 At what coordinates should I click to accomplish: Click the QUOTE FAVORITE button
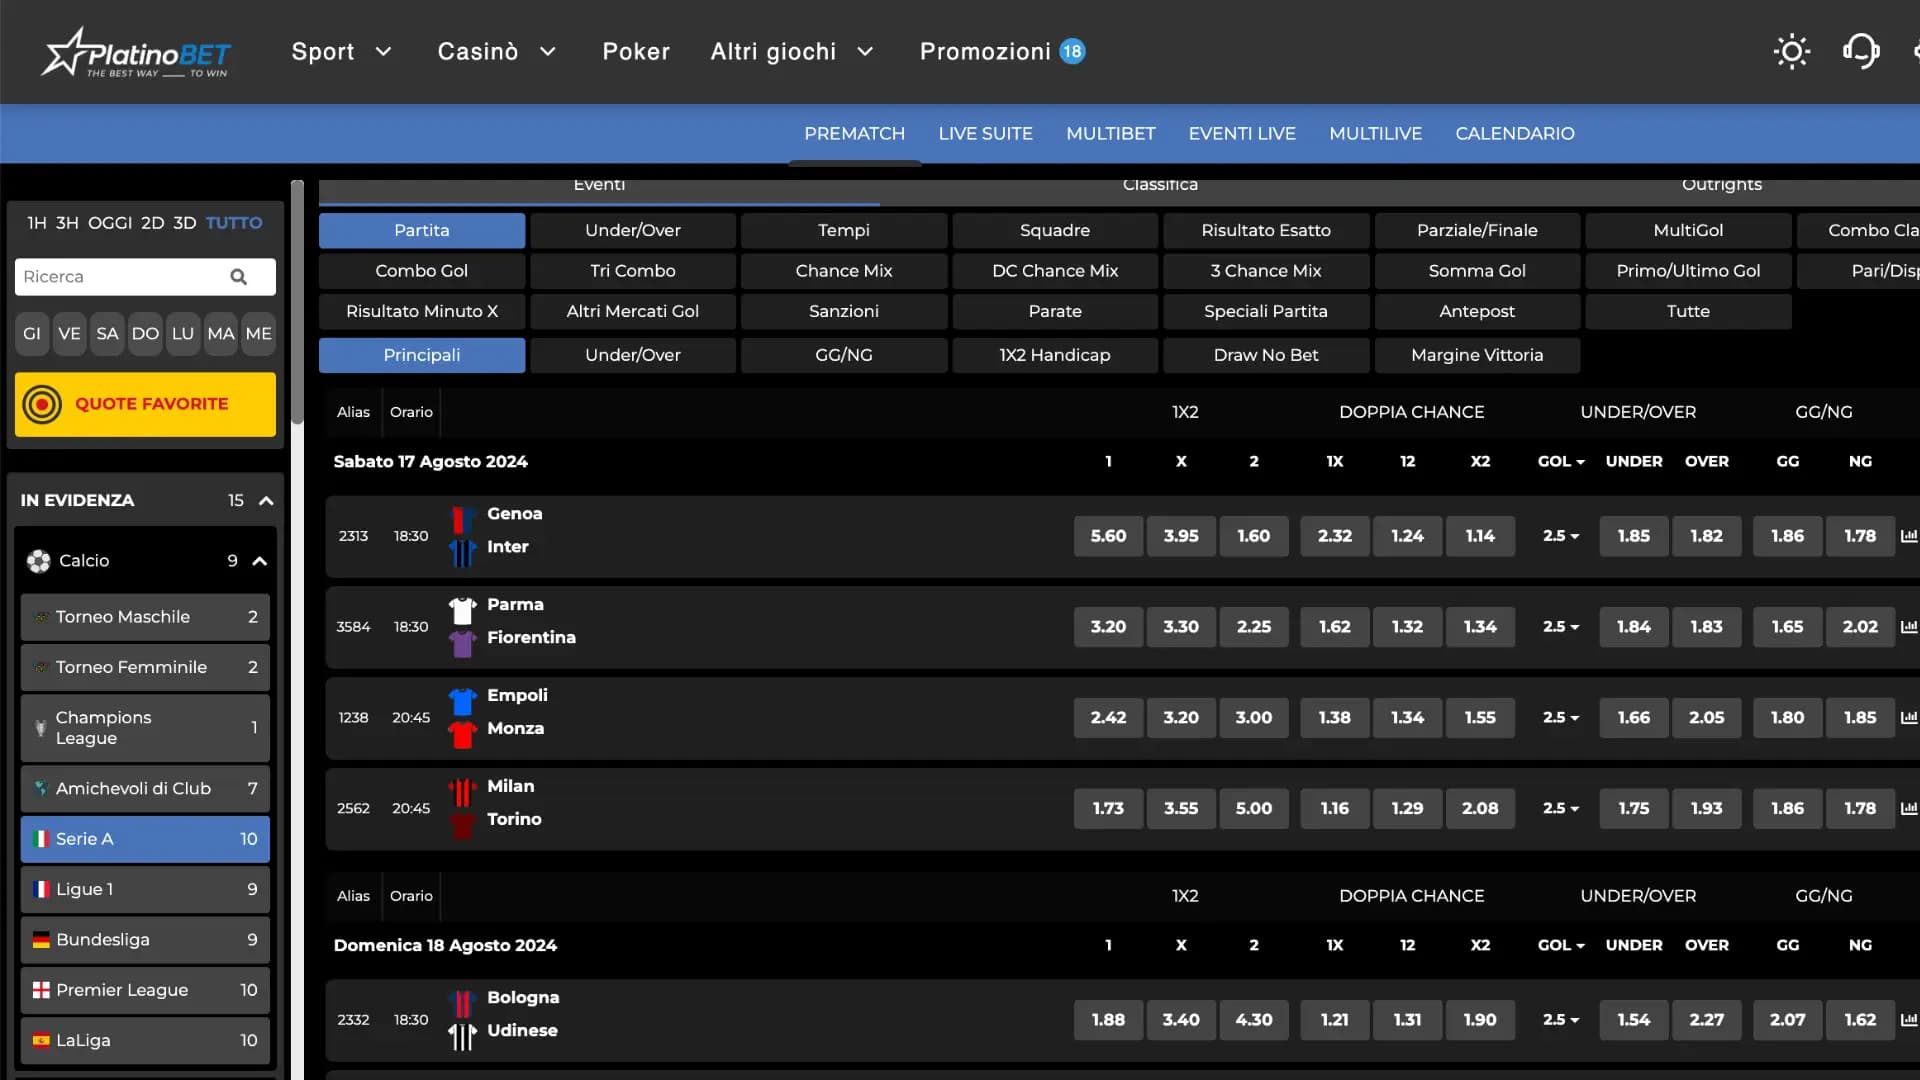point(145,404)
